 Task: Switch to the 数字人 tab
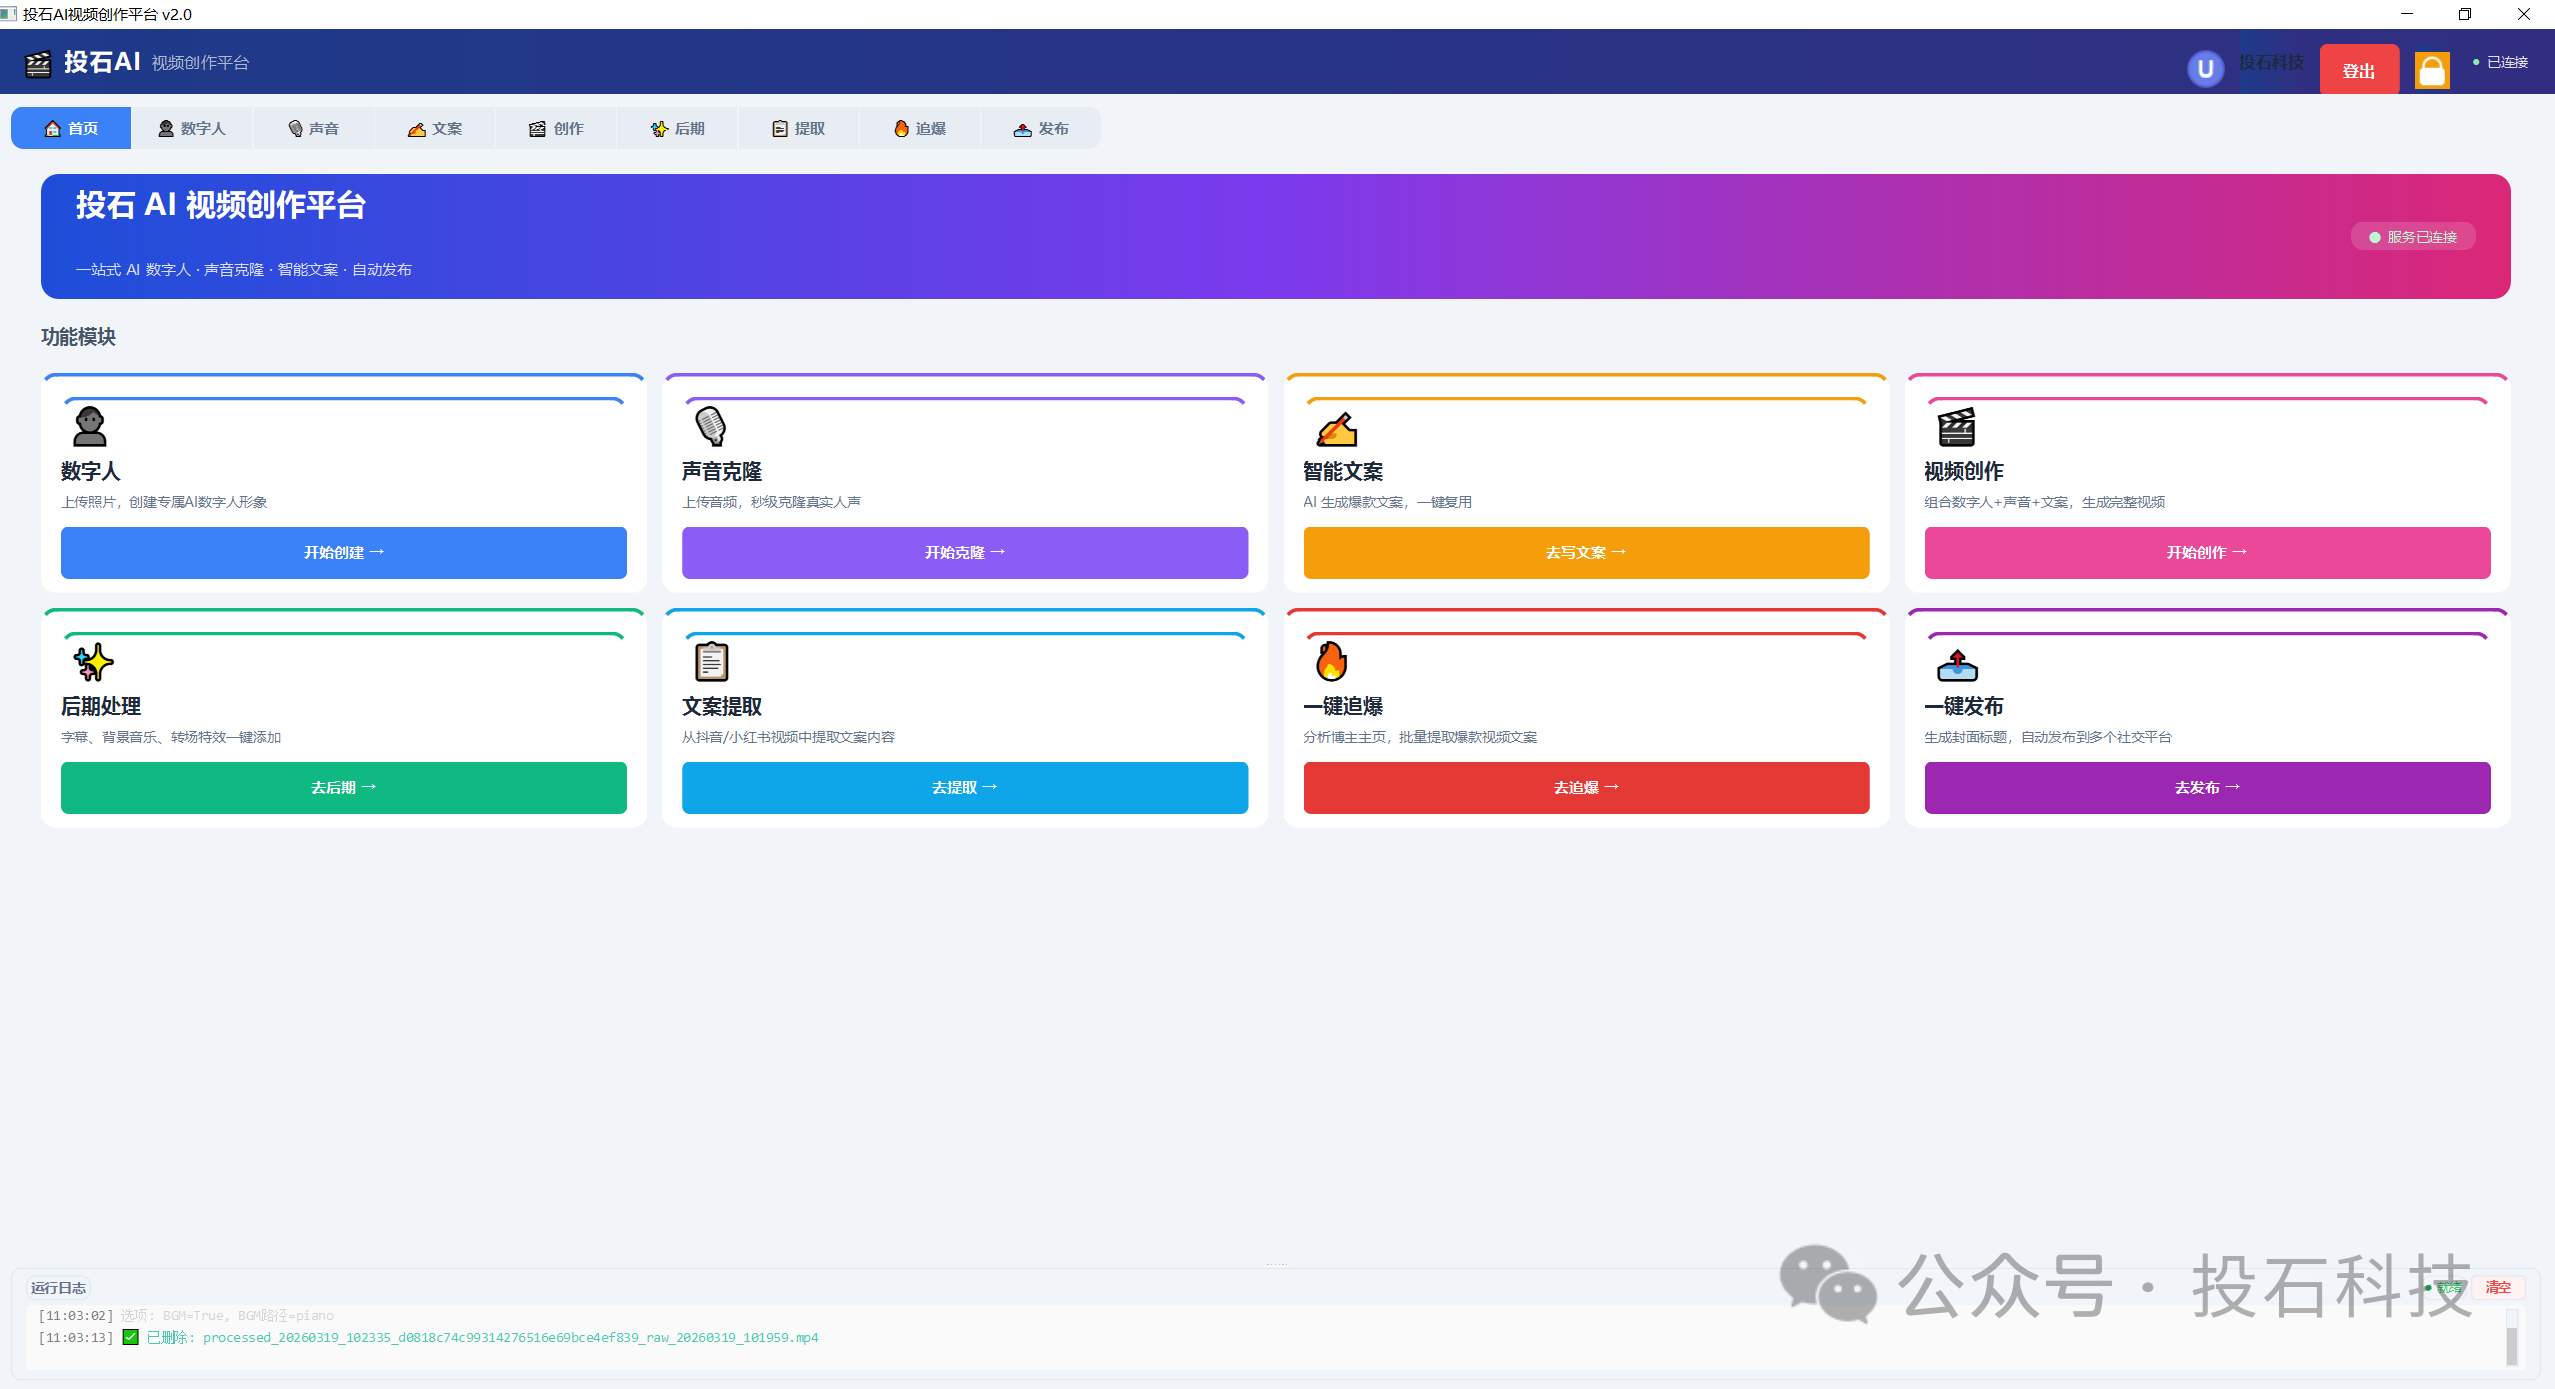(192, 129)
